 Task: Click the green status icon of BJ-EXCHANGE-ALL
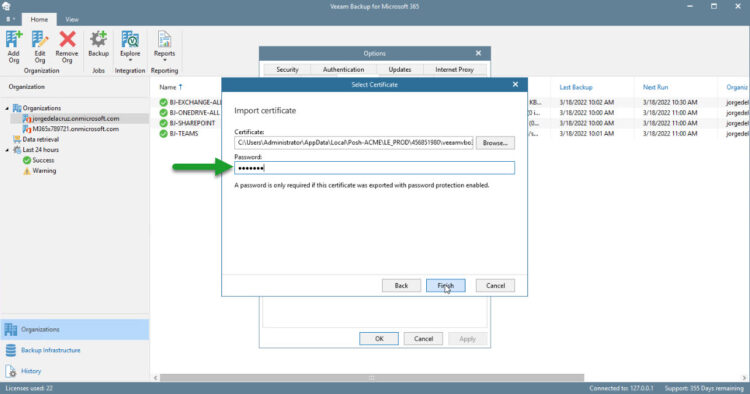pyautogui.click(x=164, y=102)
